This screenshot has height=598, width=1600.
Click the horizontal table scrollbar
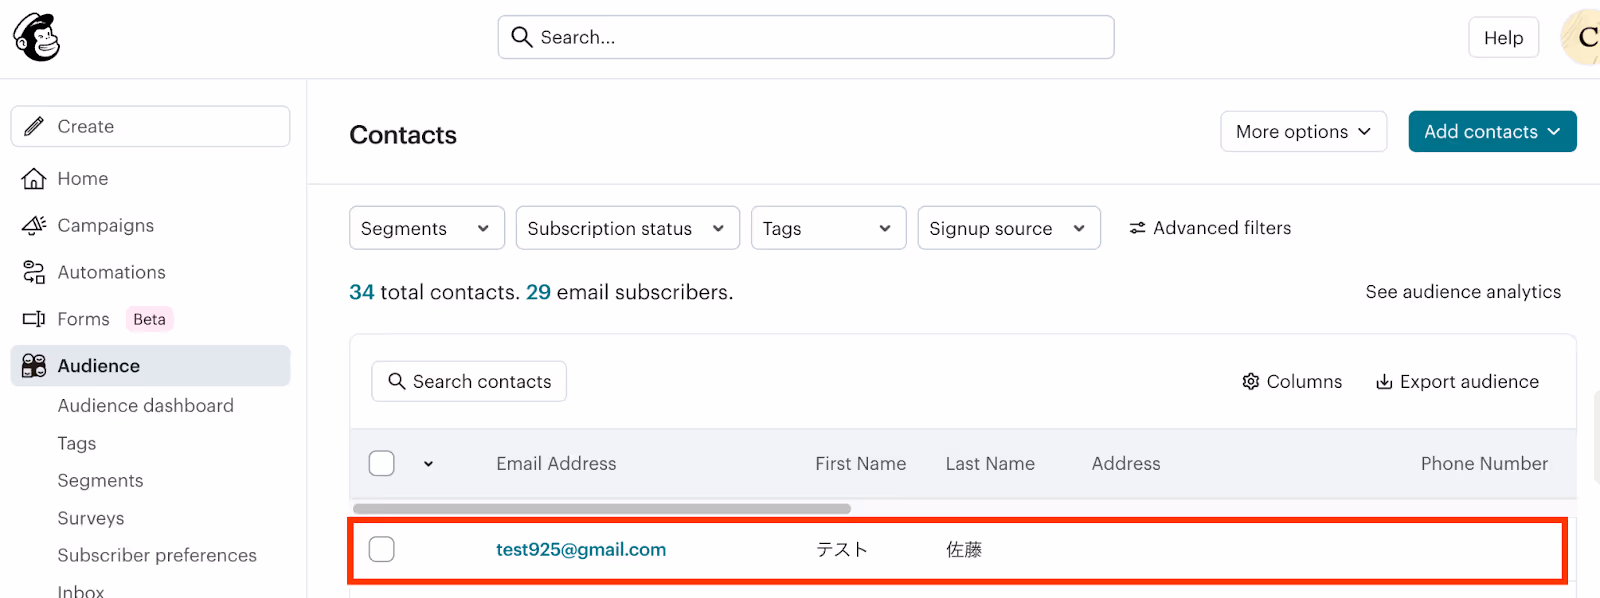[602, 509]
